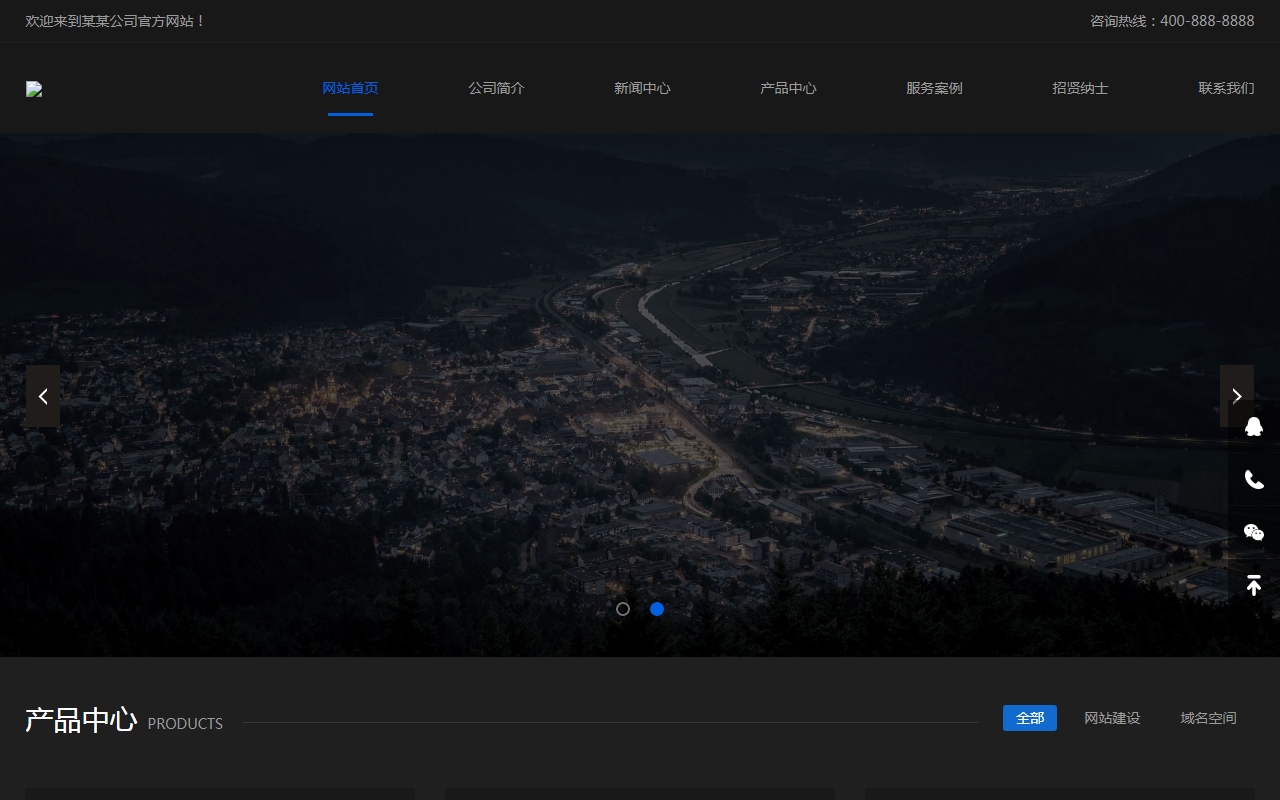Click 联系我们 in the top navigation
Screen dimensions: 1280x800
coord(1226,88)
